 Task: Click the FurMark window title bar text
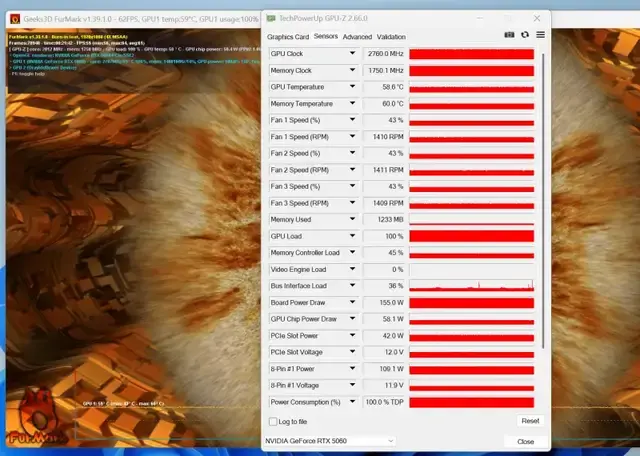(x=141, y=19)
